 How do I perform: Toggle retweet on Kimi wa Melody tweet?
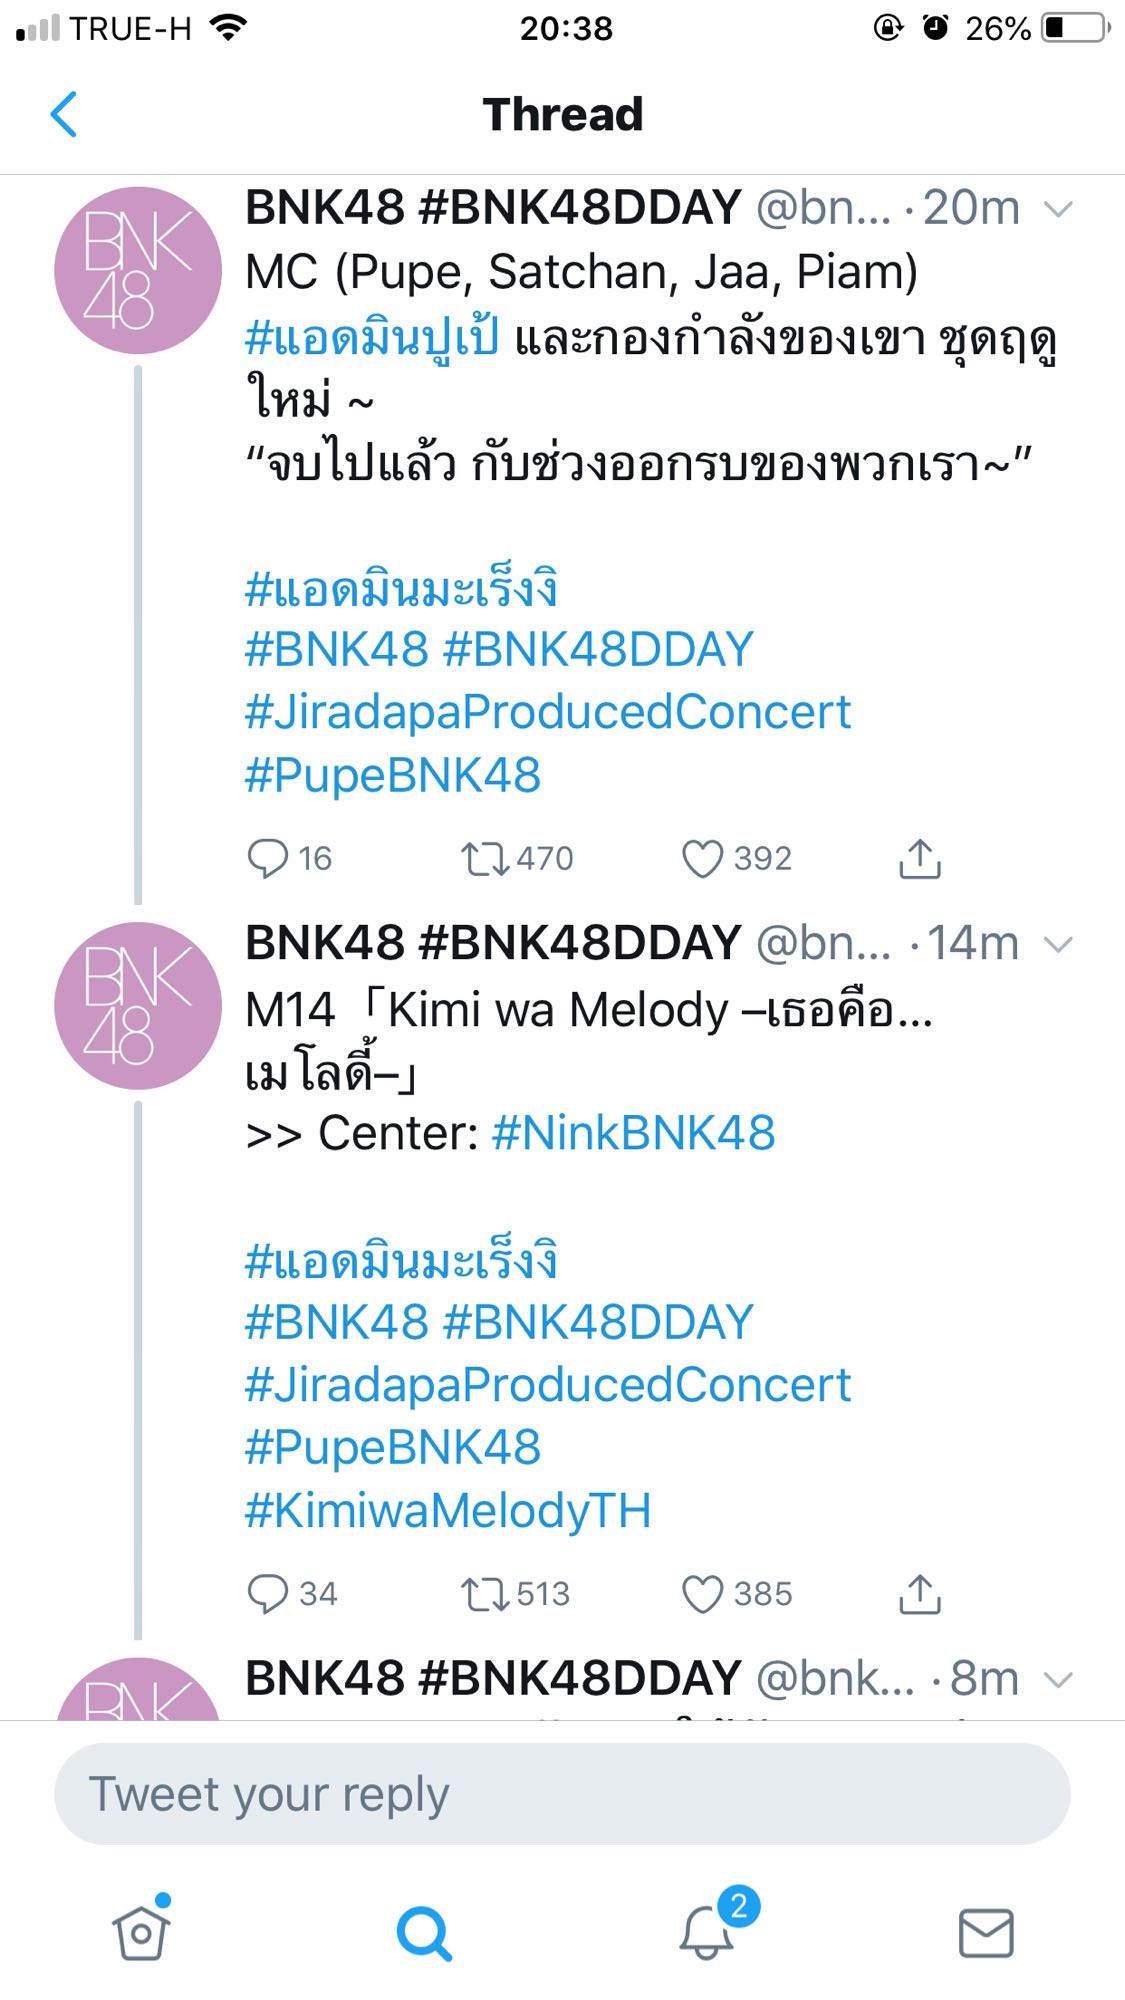[x=485, y=1594]
